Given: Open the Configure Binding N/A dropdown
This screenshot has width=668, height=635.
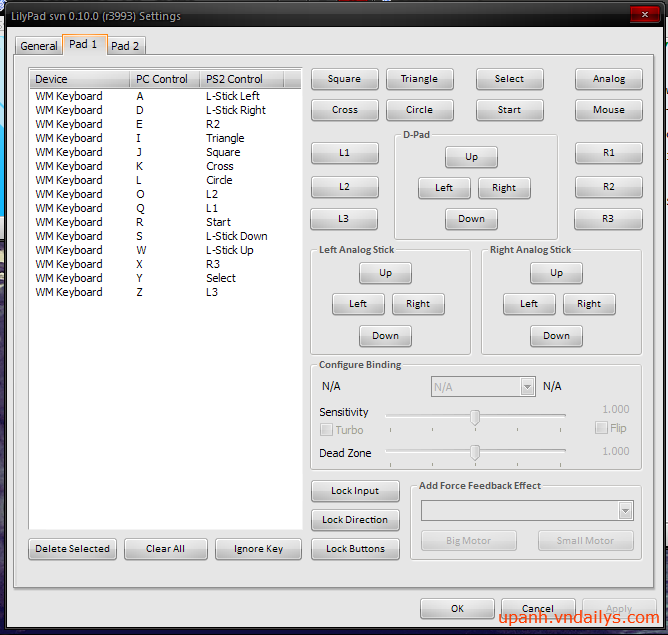Looking at the screenshot, I should coord(483,387).
